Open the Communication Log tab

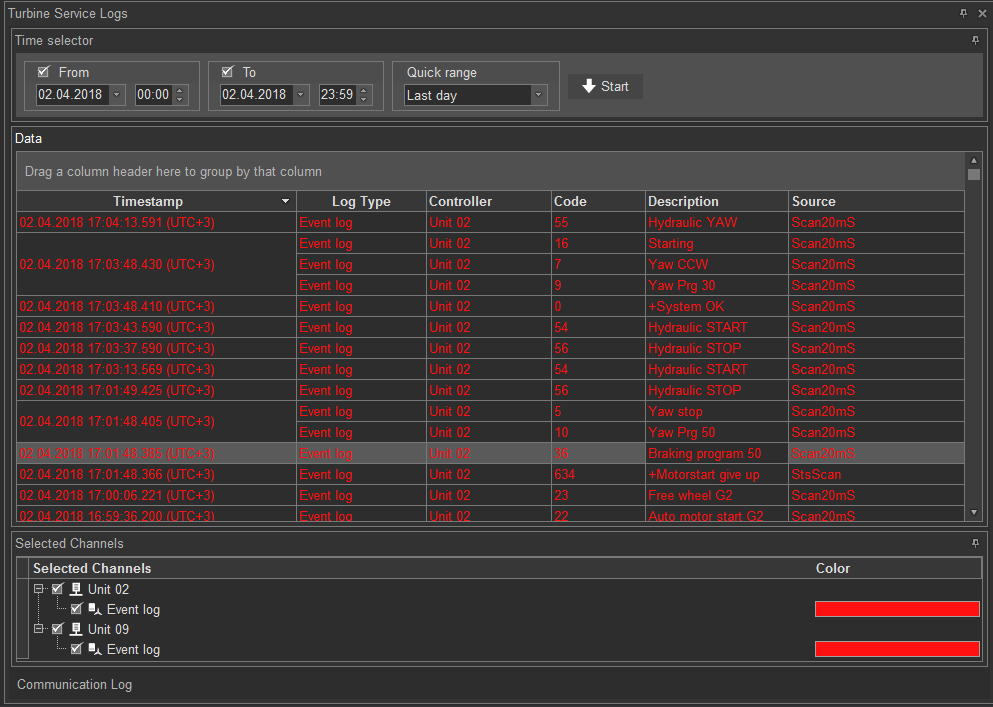tap(75, 685)
